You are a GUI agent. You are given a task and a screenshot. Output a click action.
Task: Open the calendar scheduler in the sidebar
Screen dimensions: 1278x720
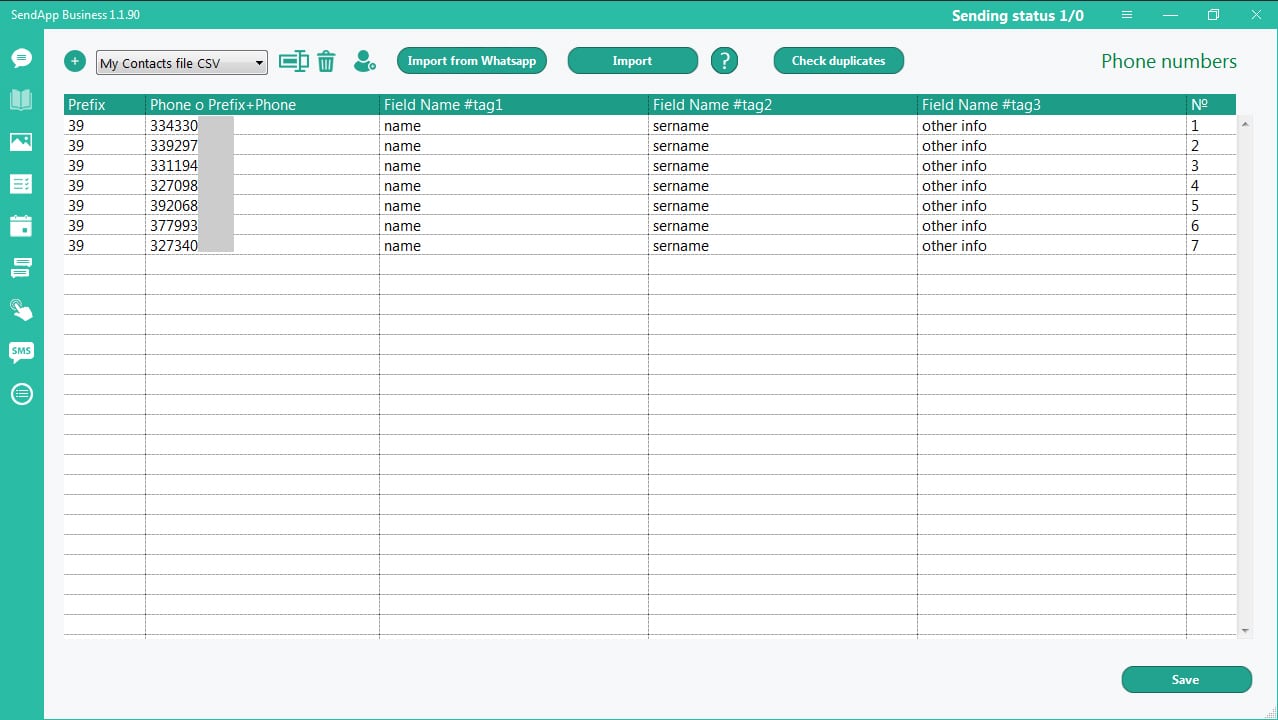click(21, 226)
